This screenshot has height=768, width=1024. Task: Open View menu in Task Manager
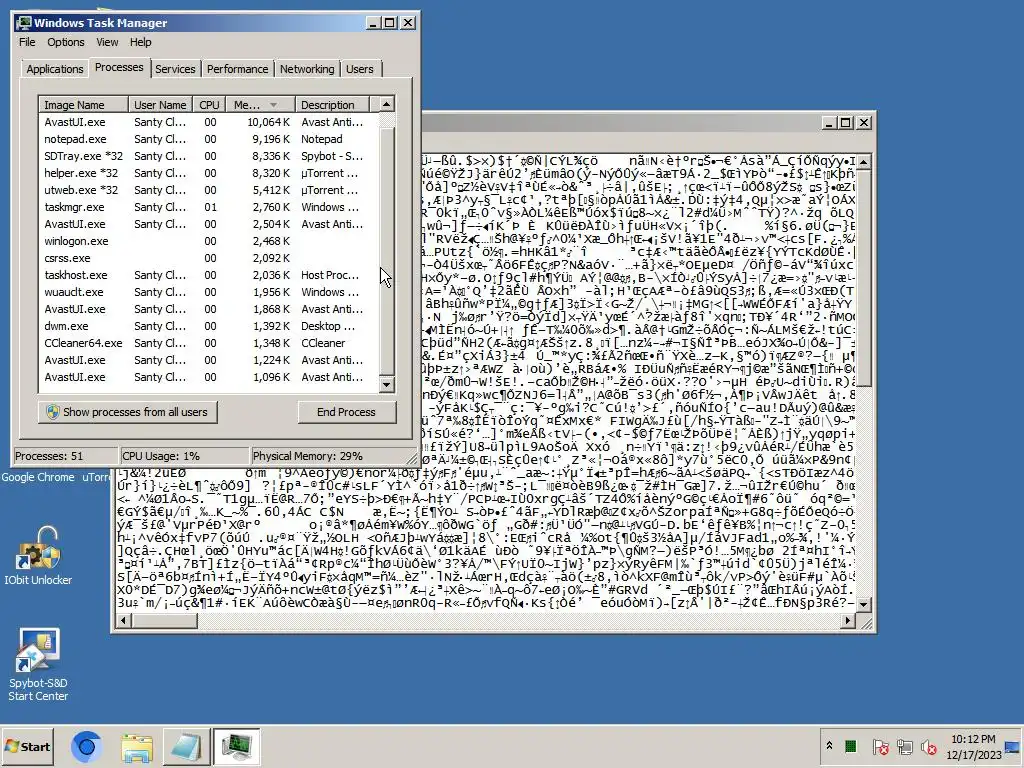(107, 42)
